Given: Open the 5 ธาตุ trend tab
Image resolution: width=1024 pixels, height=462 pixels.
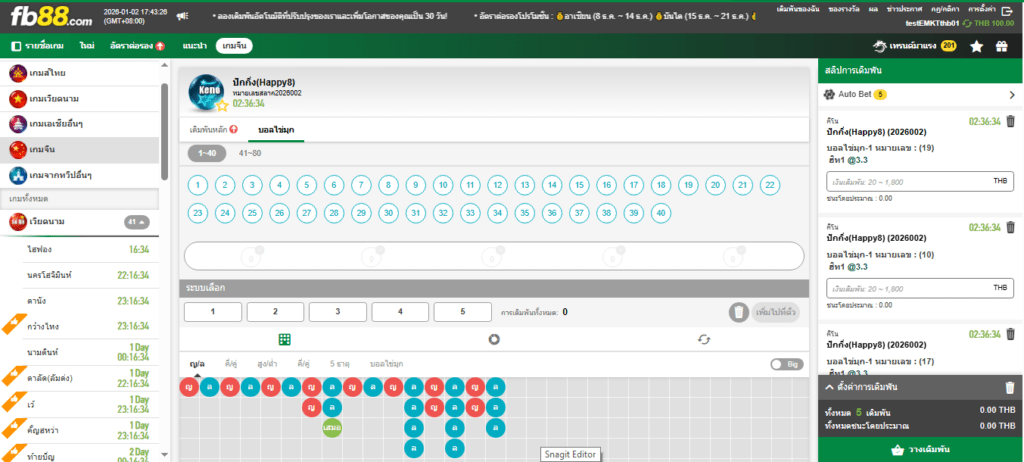Looking at the screenshot, I should tap(341, 363).
